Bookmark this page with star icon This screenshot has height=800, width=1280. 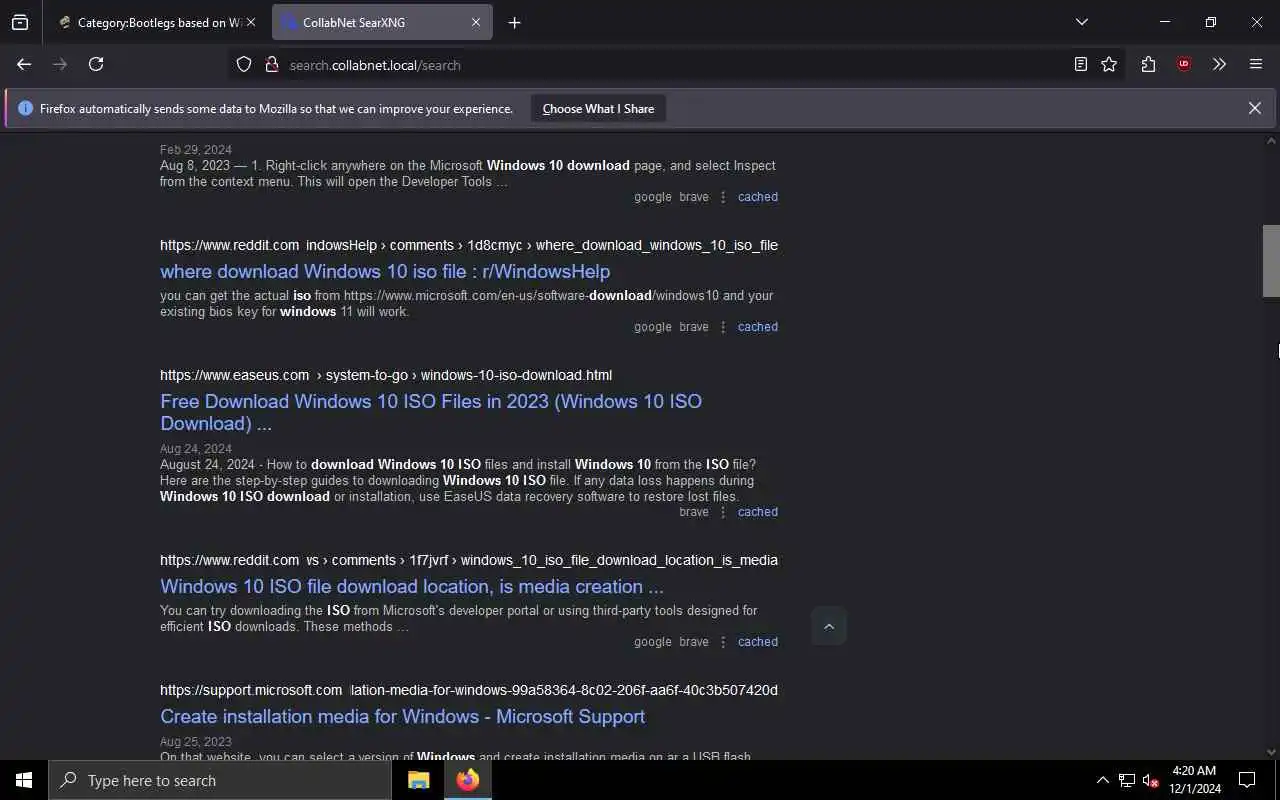point(1109,64)
